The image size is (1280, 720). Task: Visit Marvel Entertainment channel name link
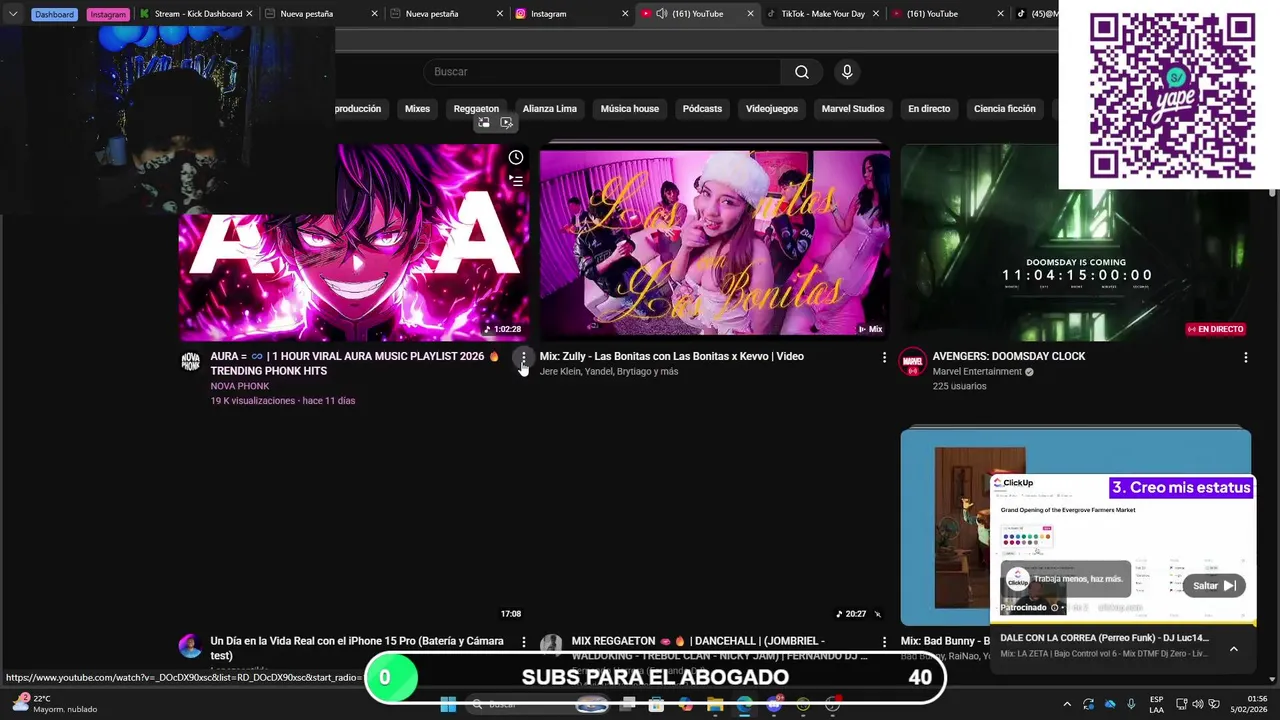(x=977, y=371)
